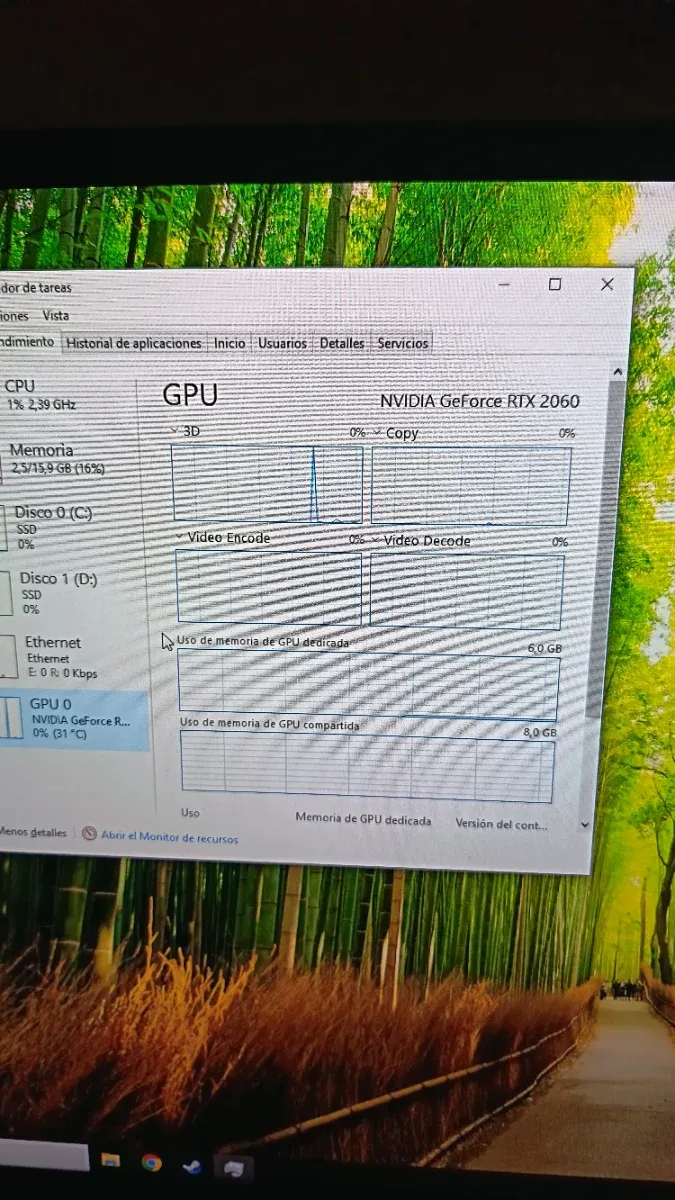Open the Video Decode graph dropdown

[x=377, y=540]
